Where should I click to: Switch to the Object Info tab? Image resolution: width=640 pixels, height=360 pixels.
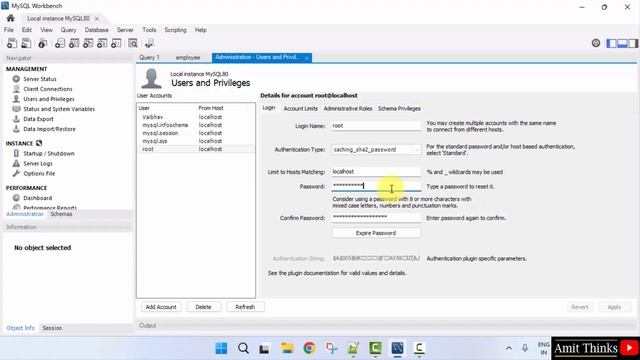tap(20, 328)
